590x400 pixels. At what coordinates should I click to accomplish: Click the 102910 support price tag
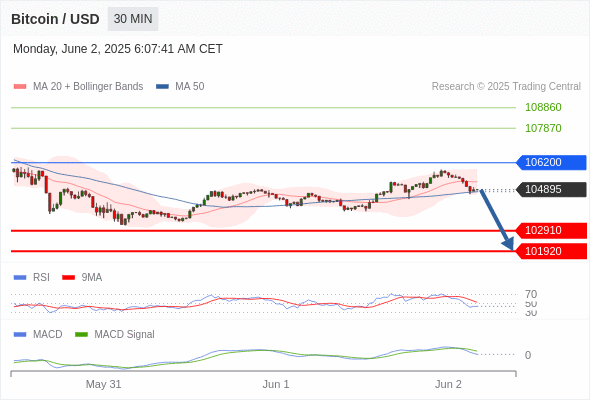click(551, 230)
